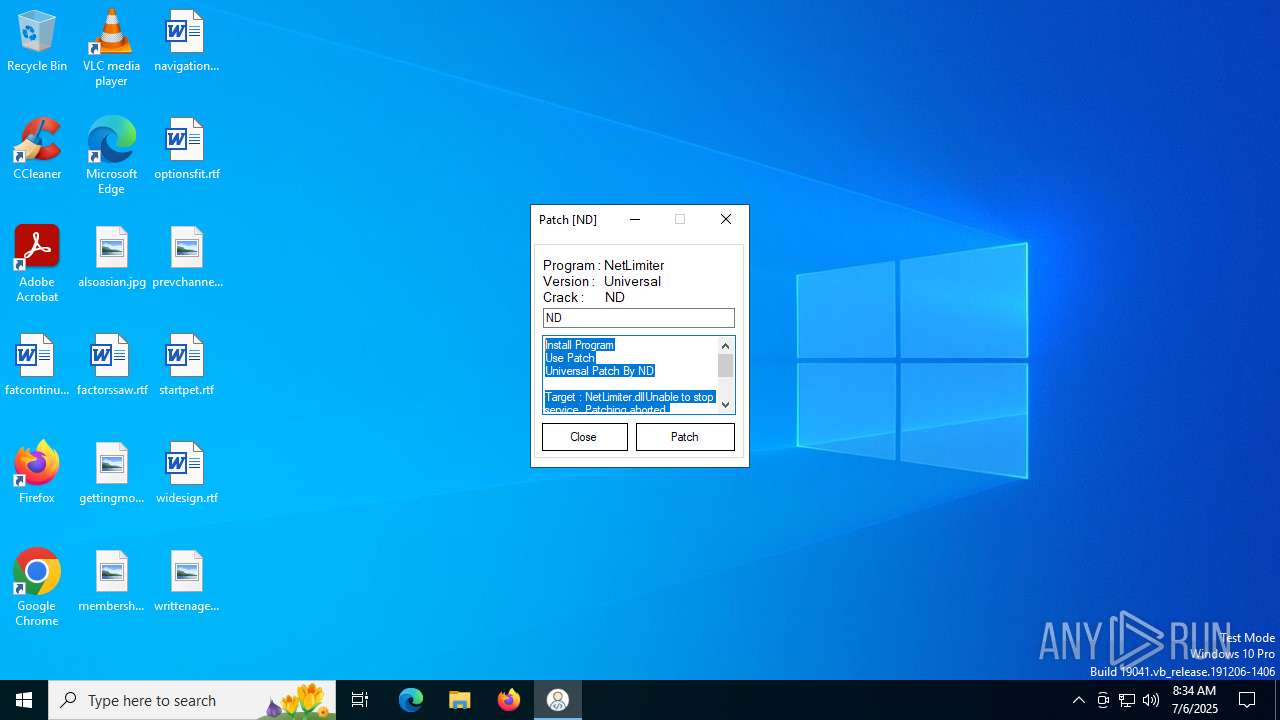The width and height of the screenshot is (1280, 720).
Task: Open the Recycle Bin desktop icon
Action: point(37,41)
